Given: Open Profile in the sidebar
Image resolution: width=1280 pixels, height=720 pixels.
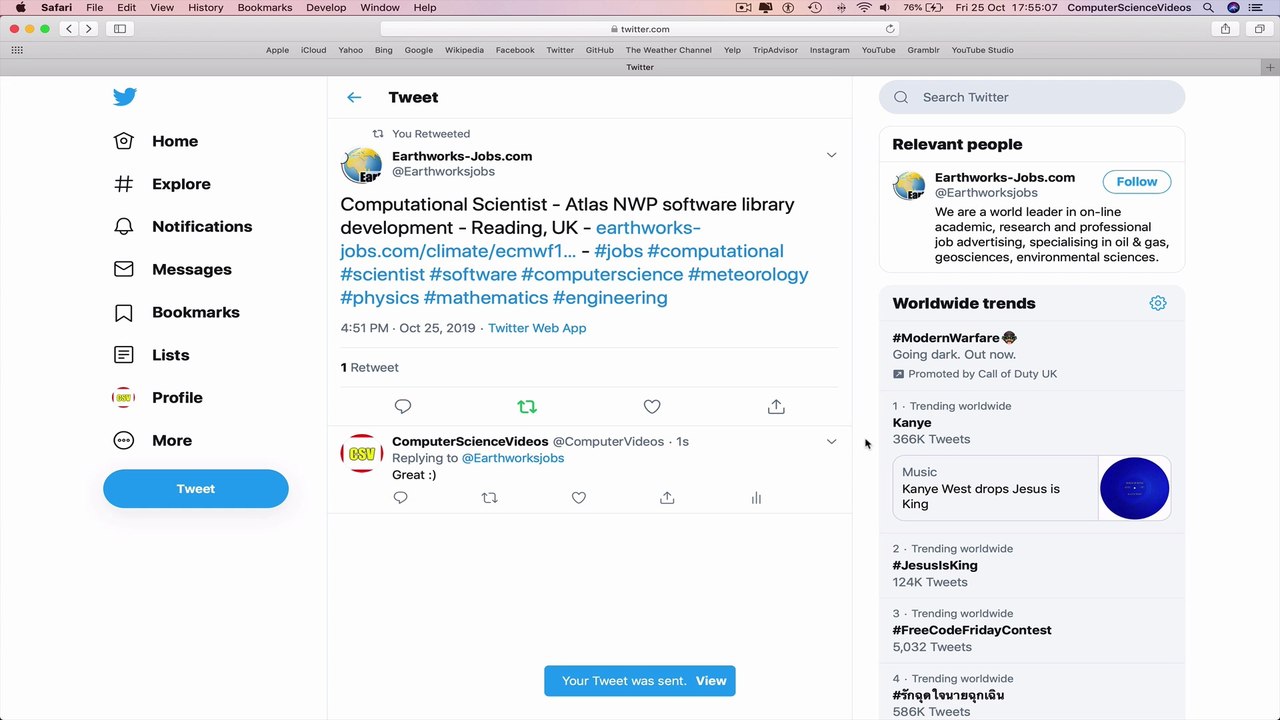Looking at the screenshot, I should tap(157, 398).
